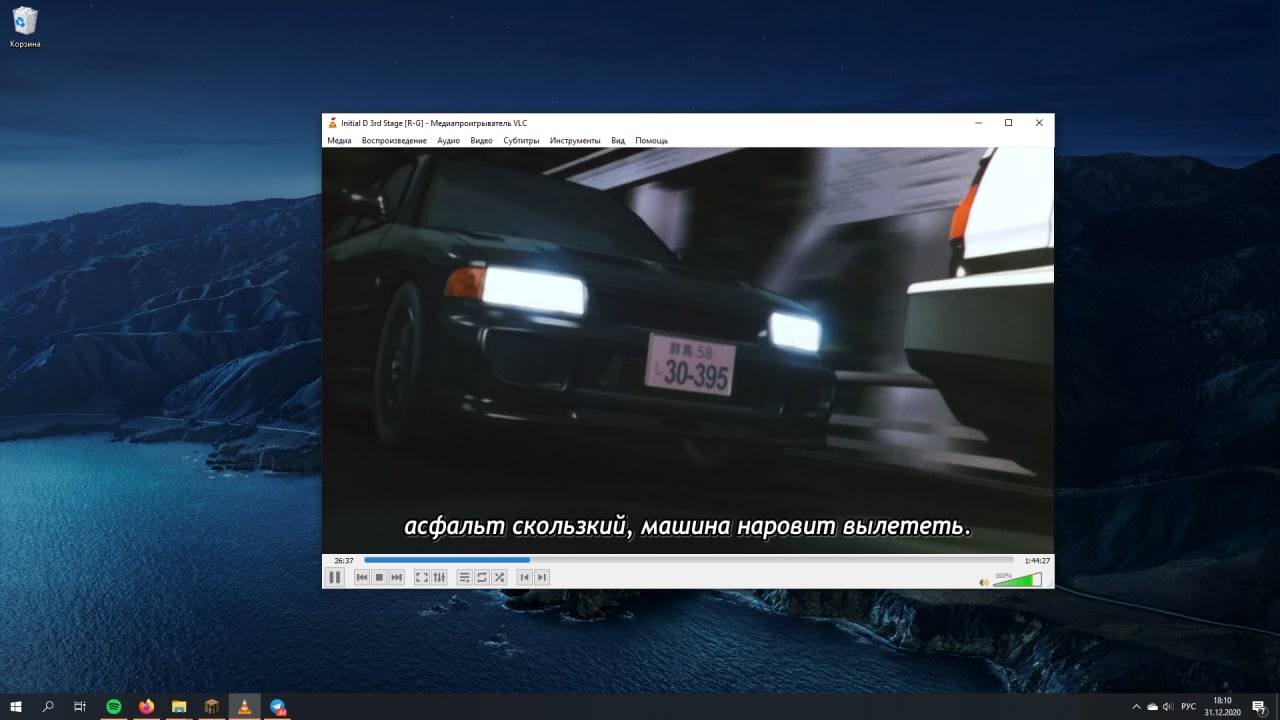Viewport: 1280px width, 720px height.
Task: Seek on the playback progress bar
Action: point(689,560)
